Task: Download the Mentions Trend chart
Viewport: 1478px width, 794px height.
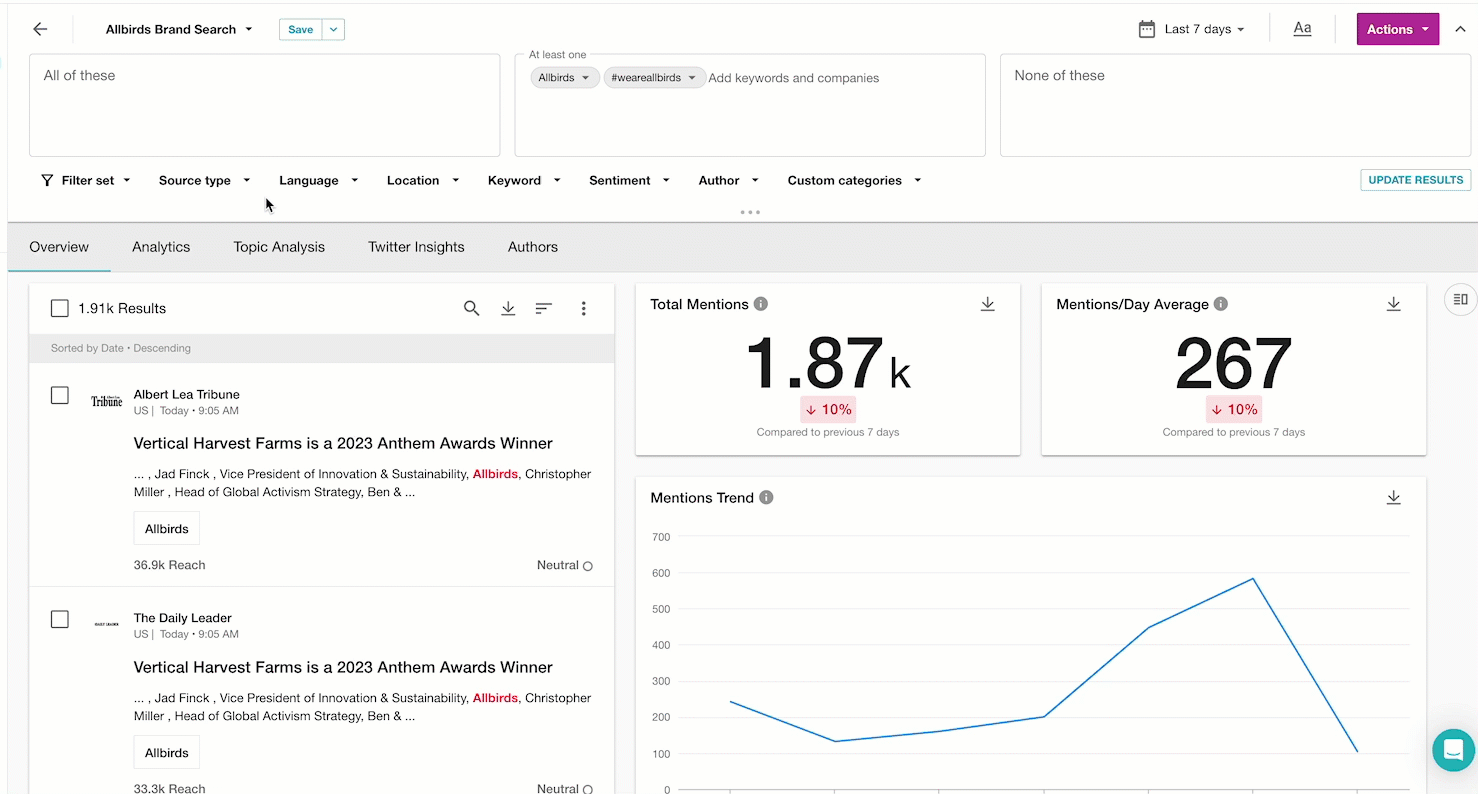Action: point(1394,497)
